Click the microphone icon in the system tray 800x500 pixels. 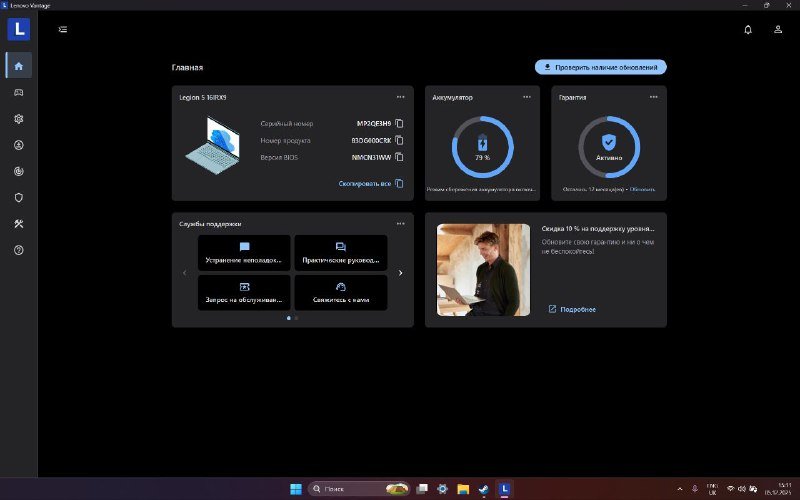click(694, 489)
